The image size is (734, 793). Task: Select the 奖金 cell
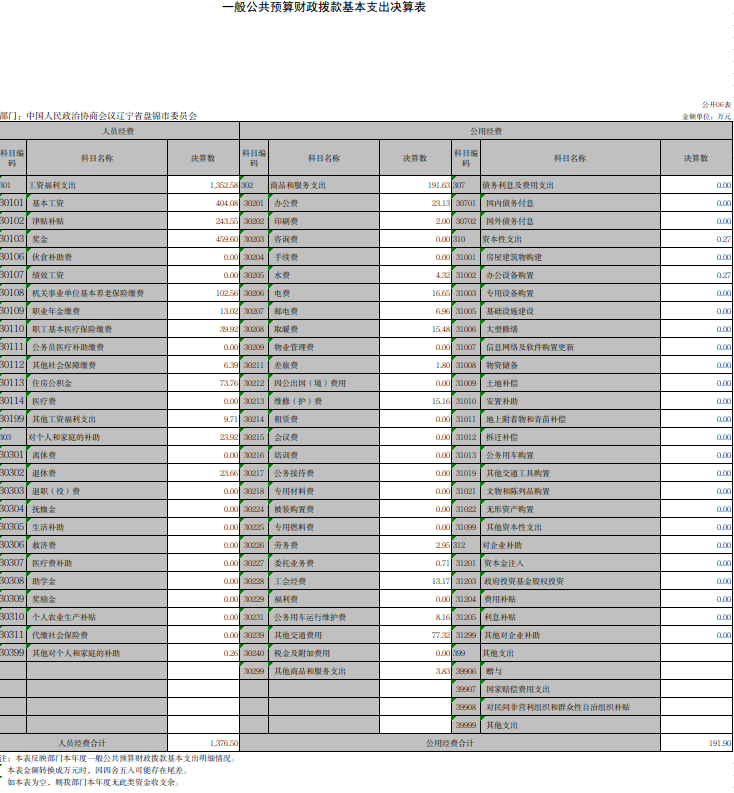coord(97,239)
